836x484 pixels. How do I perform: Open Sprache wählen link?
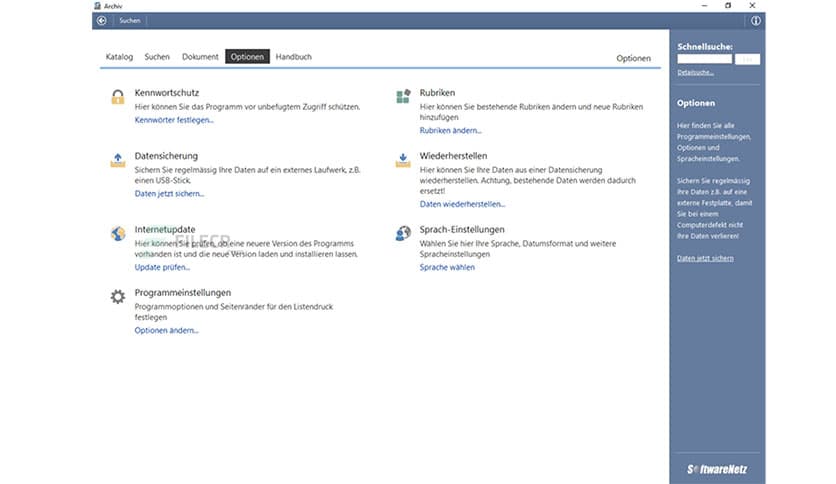[x=447, y=268]
